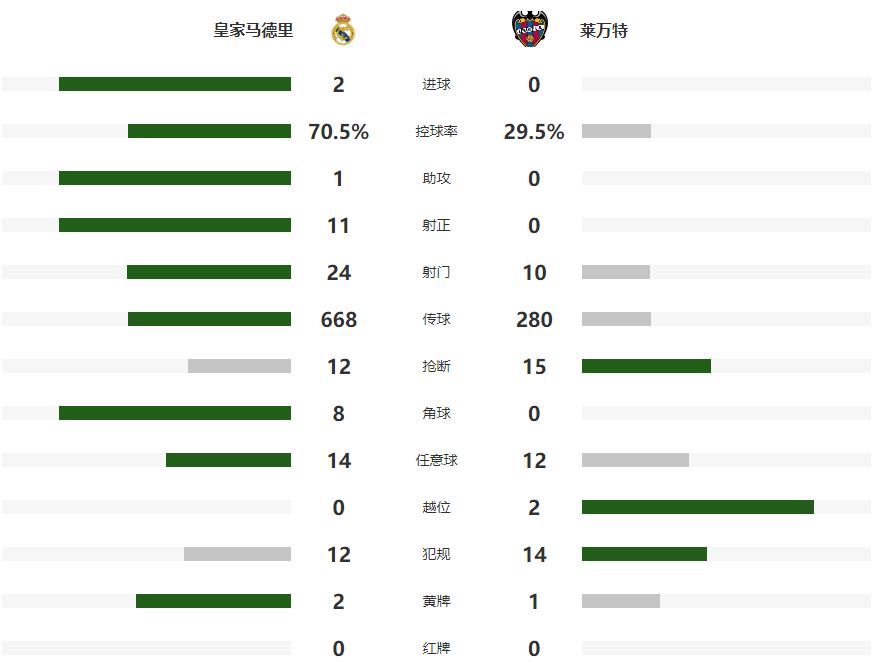This screenshot has height=662, width=883.
Task: Click Real Madrid's 70.5% possession value
Action: (338, 132)
